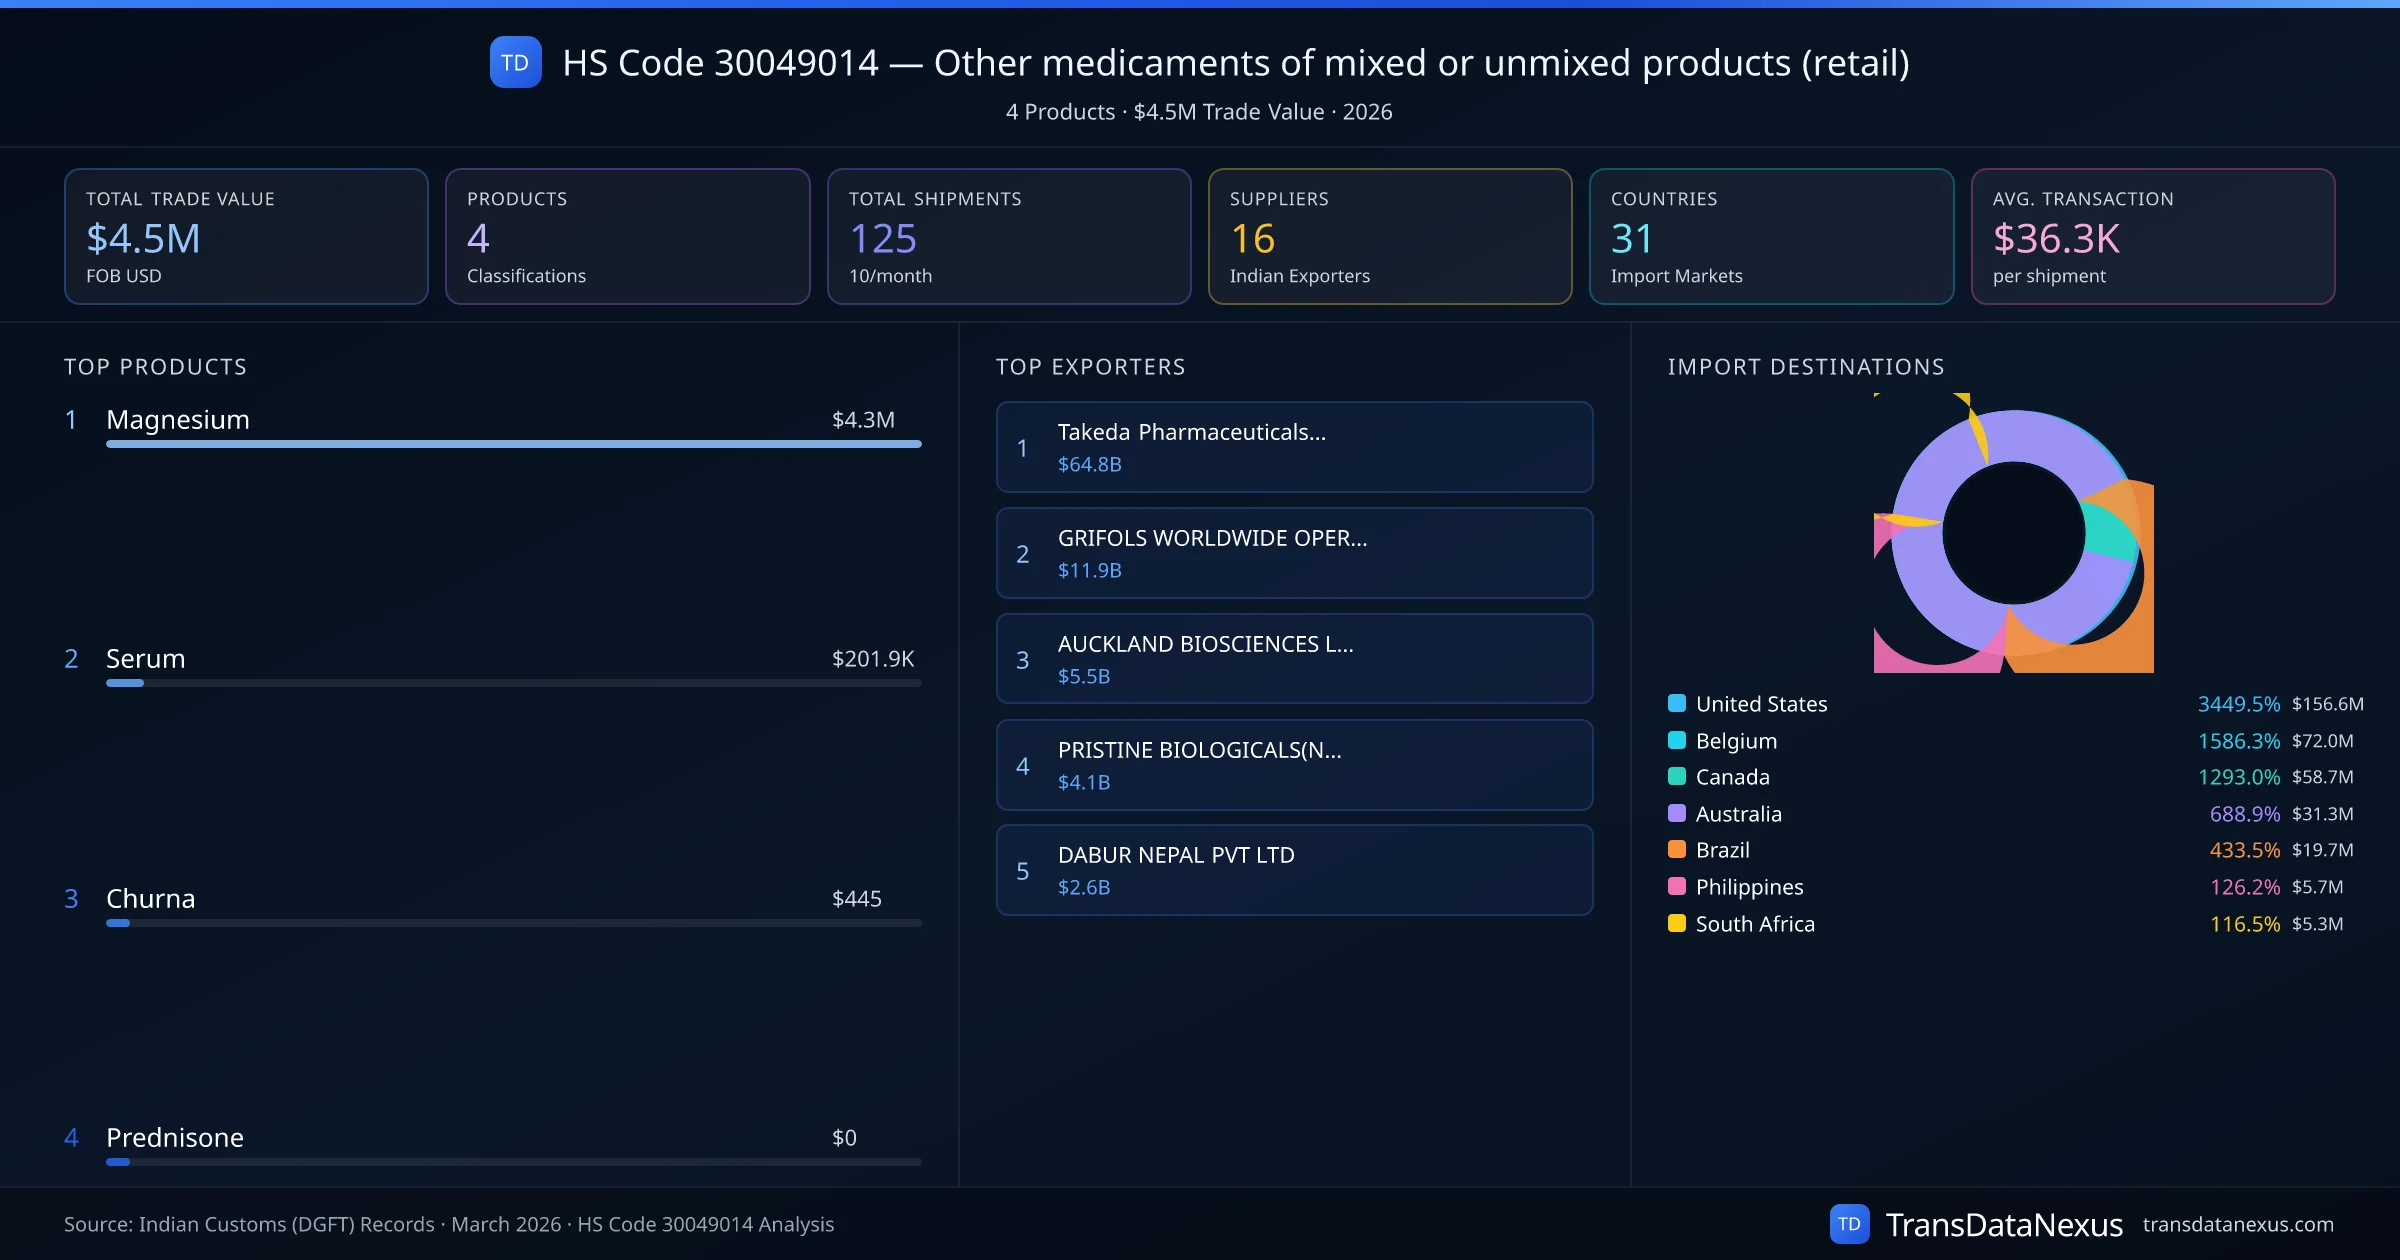Click the TransDataNexus logo icon in footer
The height and width of the screenshot is (1260, 2400).
1851,1223
